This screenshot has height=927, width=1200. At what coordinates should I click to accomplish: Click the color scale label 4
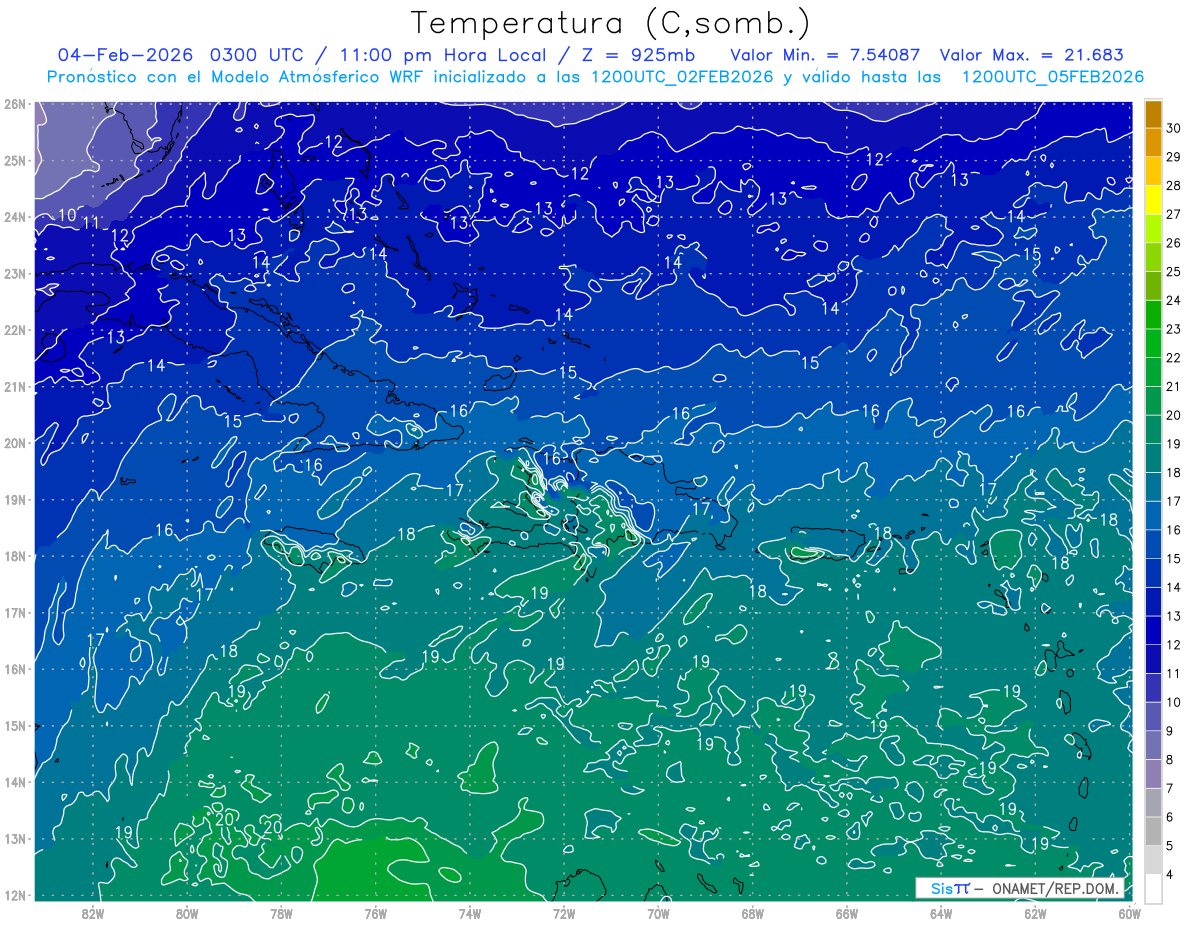tap(1170, 874)
